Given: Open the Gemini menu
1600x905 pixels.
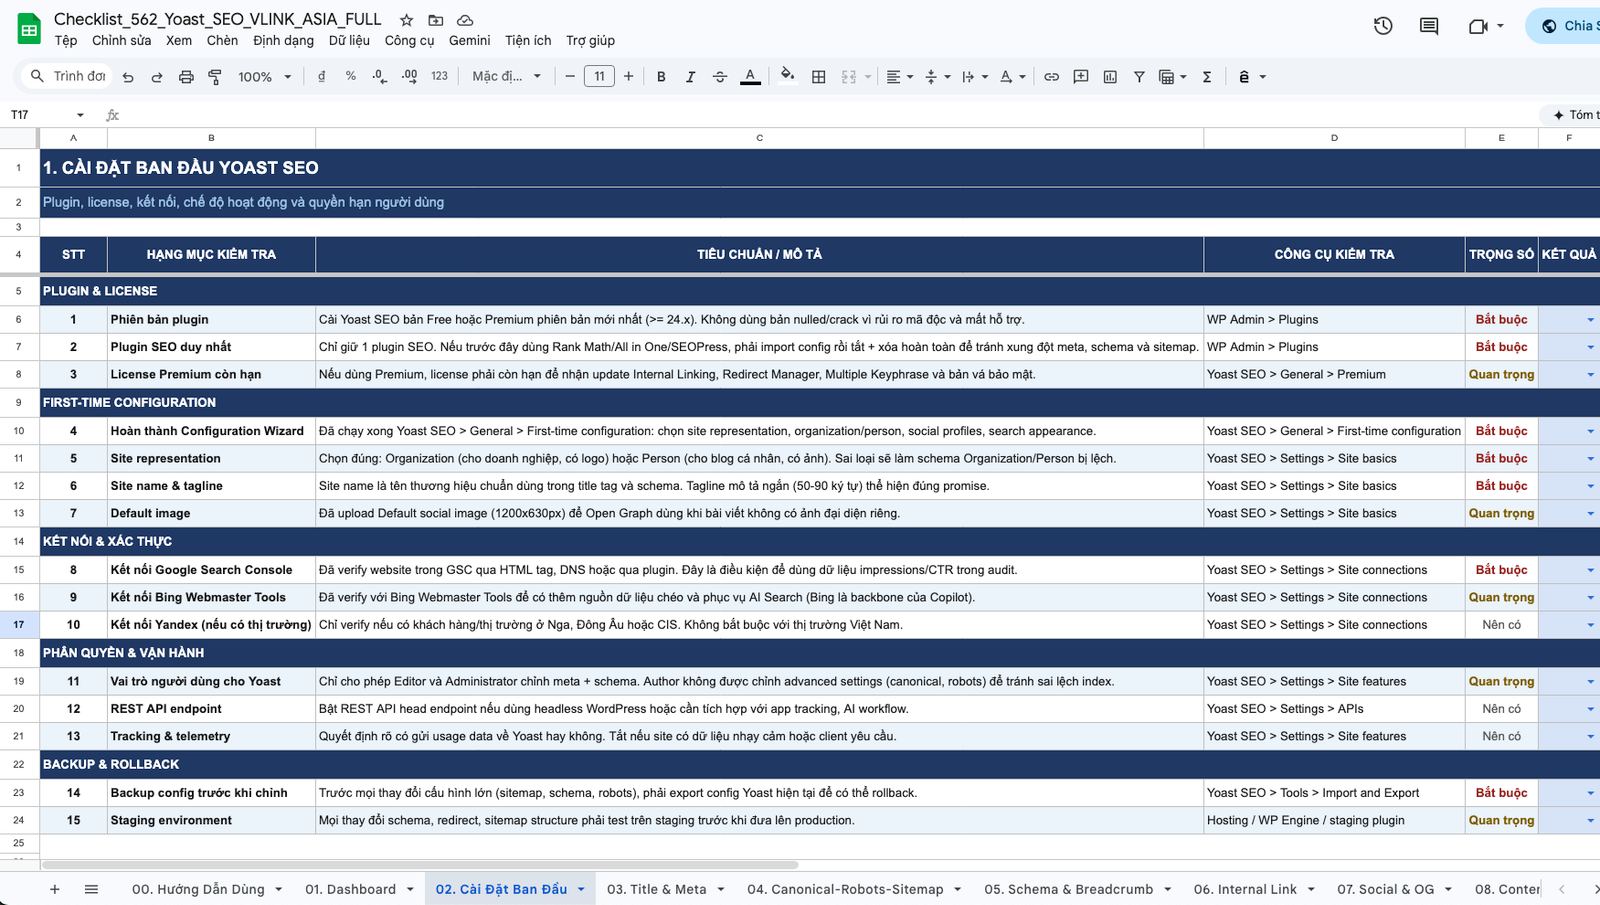Looking at the screenshot, I should (x=469, y=41).
